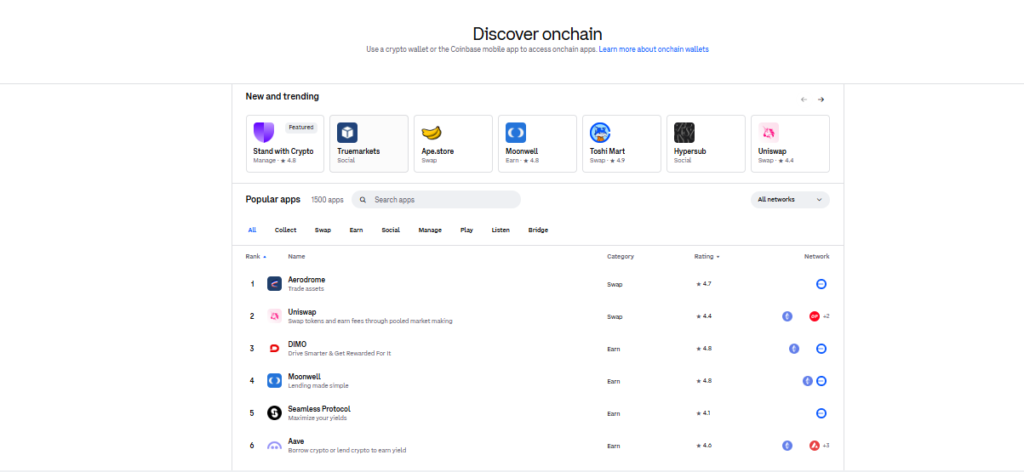Click the Hypersub black logo
Screen dimensions: 1024x472
(x=684, y=133)
